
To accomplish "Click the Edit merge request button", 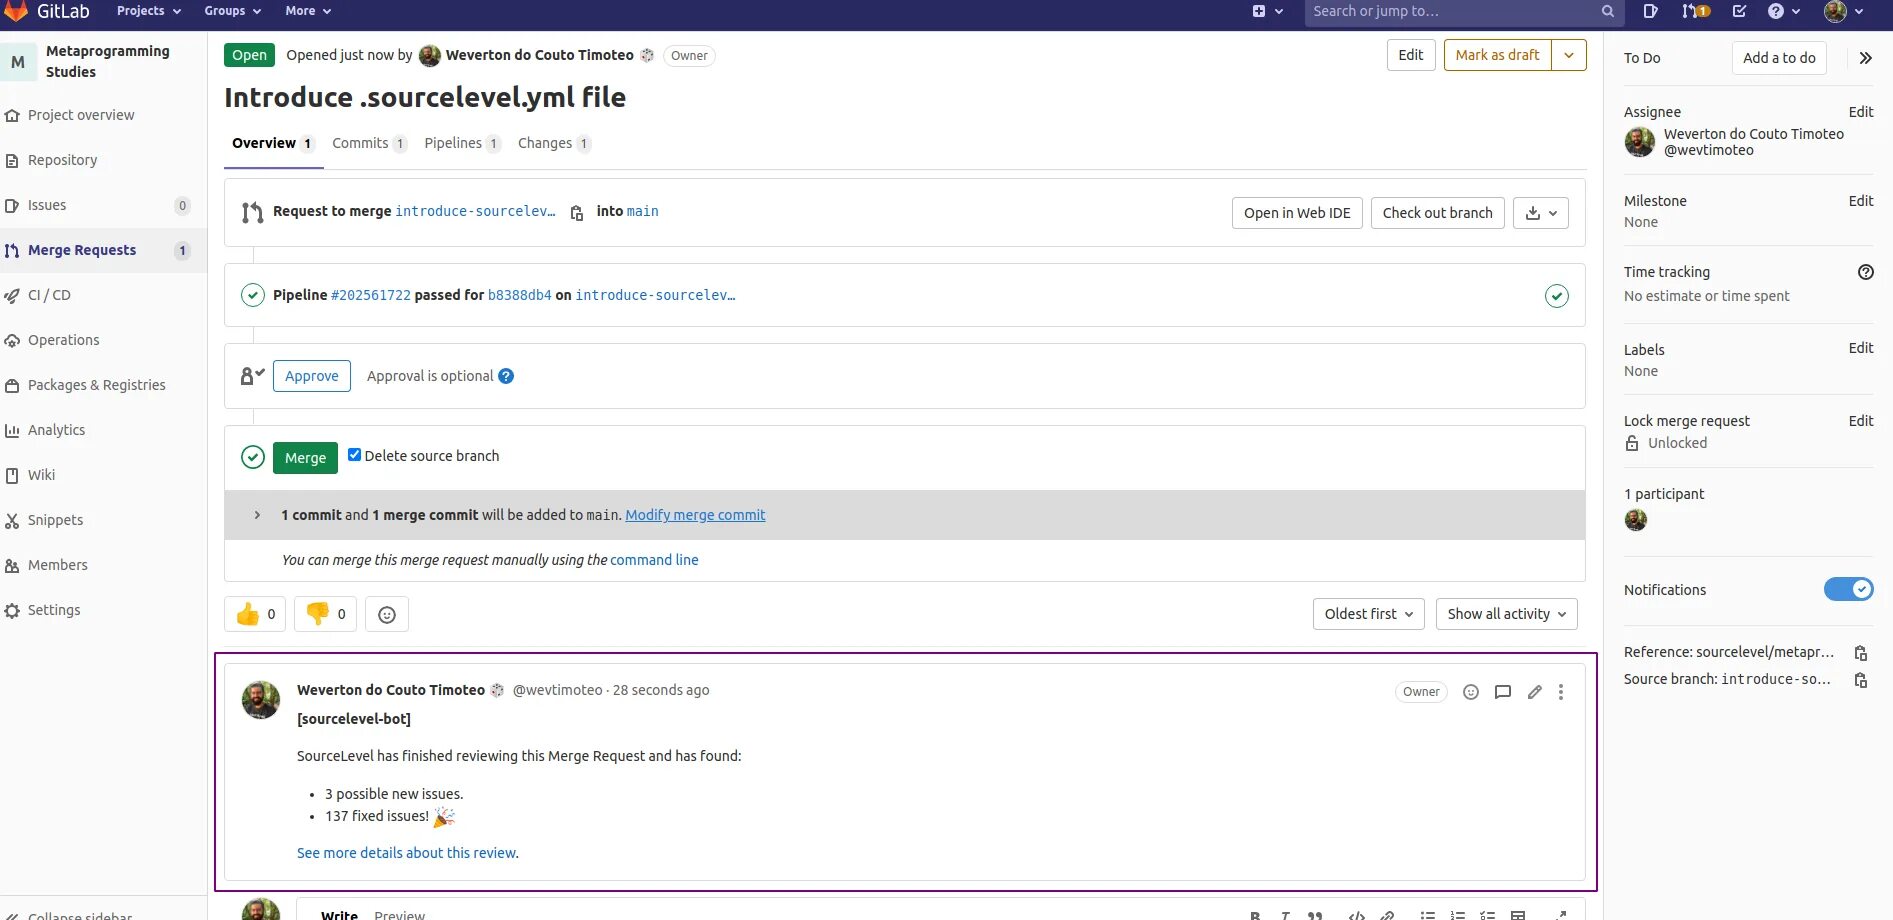I will click(x=1411, y=55).
